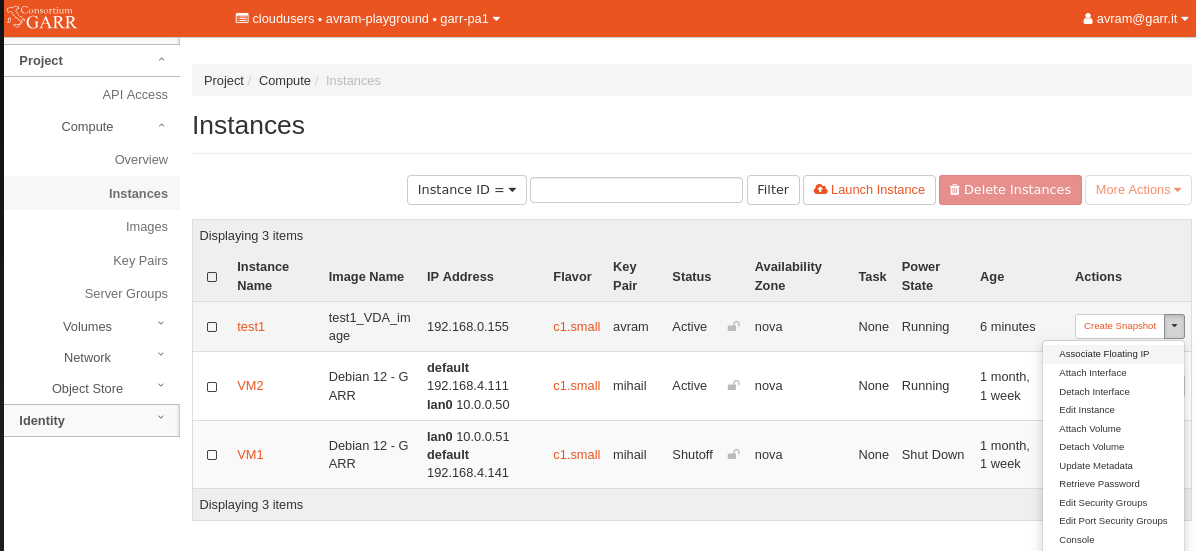This screenshot has height=551, width=1196.
Task: Check the checkbox for instance test1
Action: coord(212,327)
